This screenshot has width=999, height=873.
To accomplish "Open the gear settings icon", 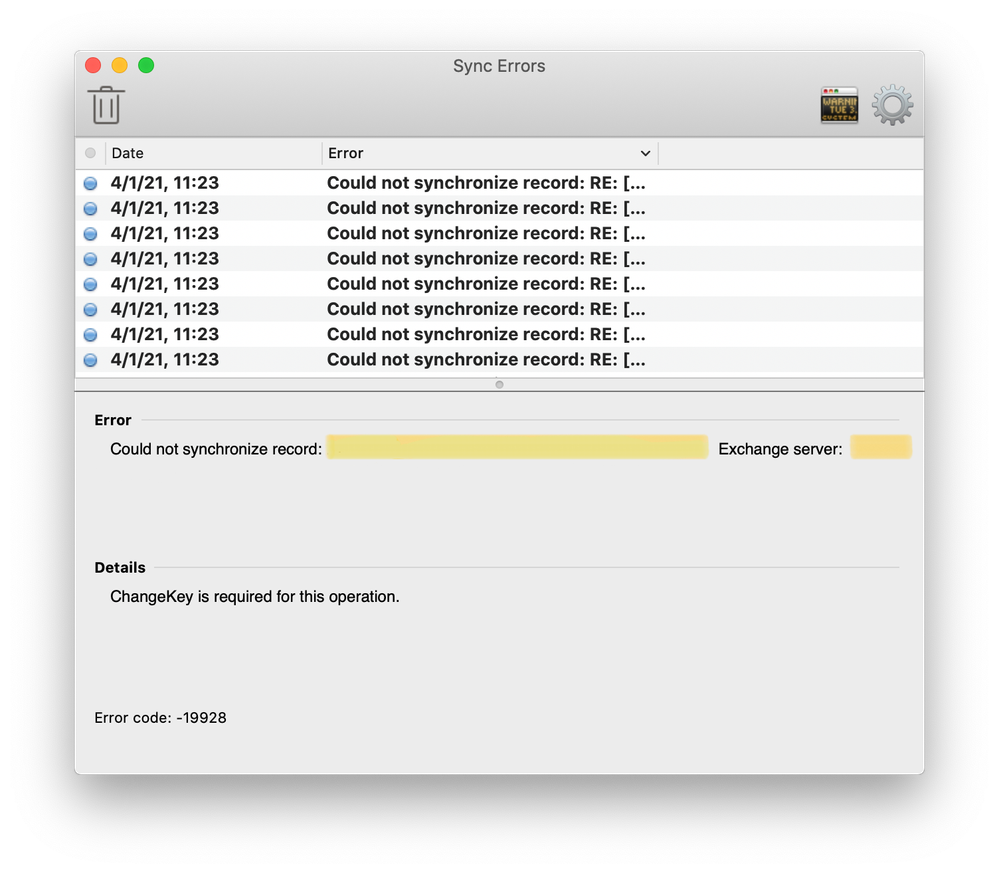I will pyautogui.click(x=892, y=105).
